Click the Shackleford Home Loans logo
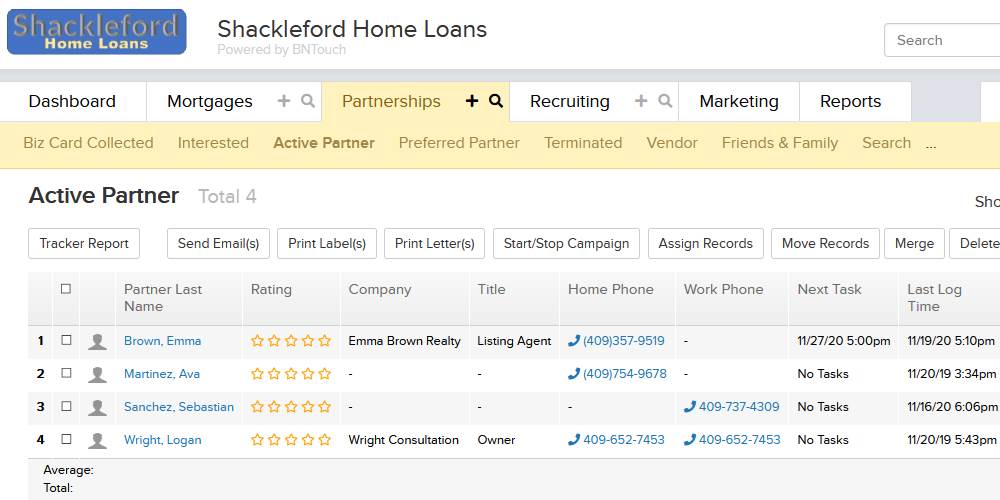 pyautogui.click(x=97, y=32)
